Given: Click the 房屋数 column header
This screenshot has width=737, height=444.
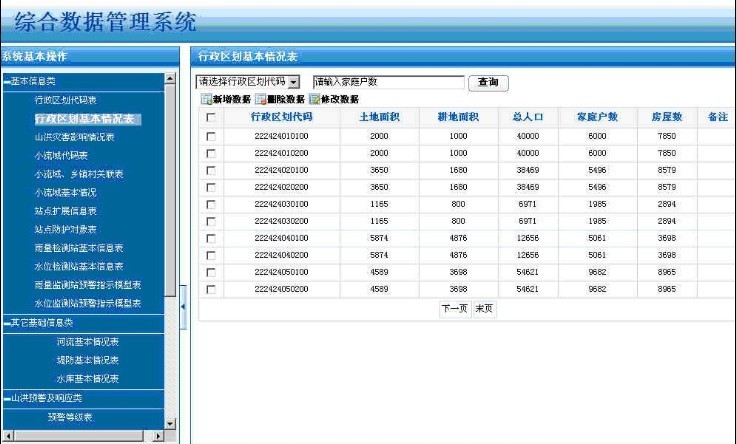Looking at the screenshot, I should click(667, 117).
